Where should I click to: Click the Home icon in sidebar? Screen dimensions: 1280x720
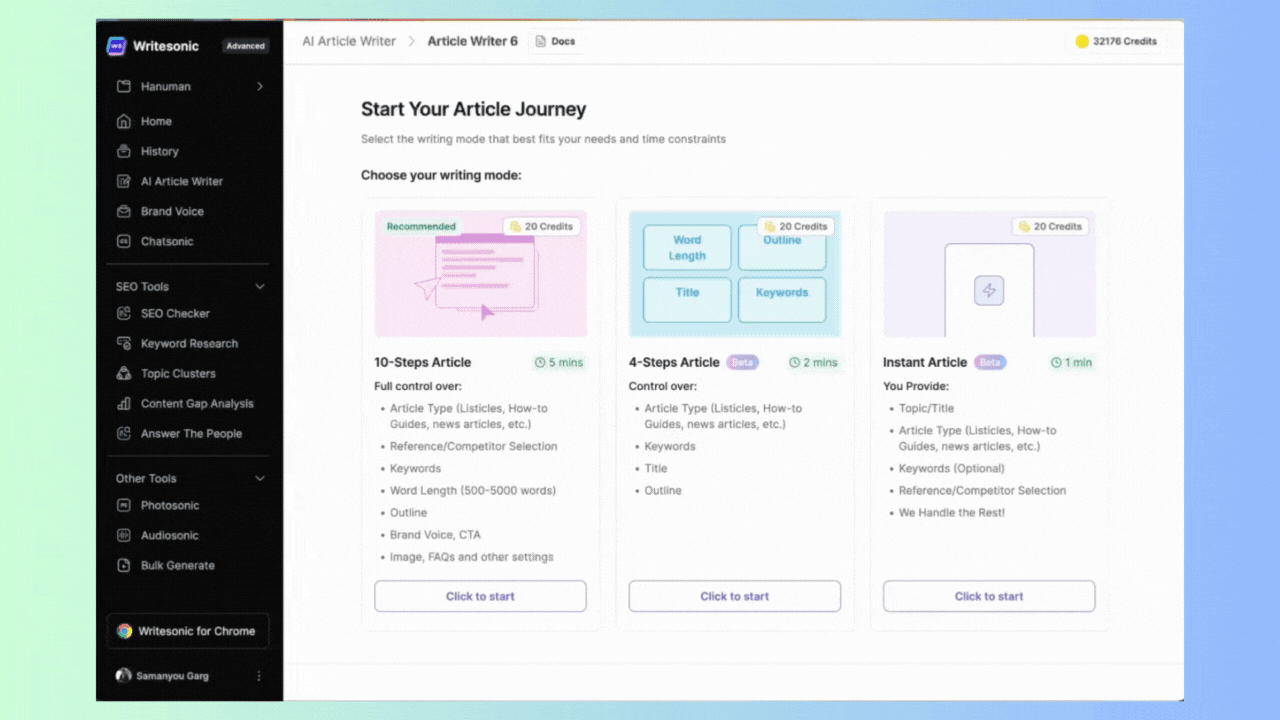point(124,121)
